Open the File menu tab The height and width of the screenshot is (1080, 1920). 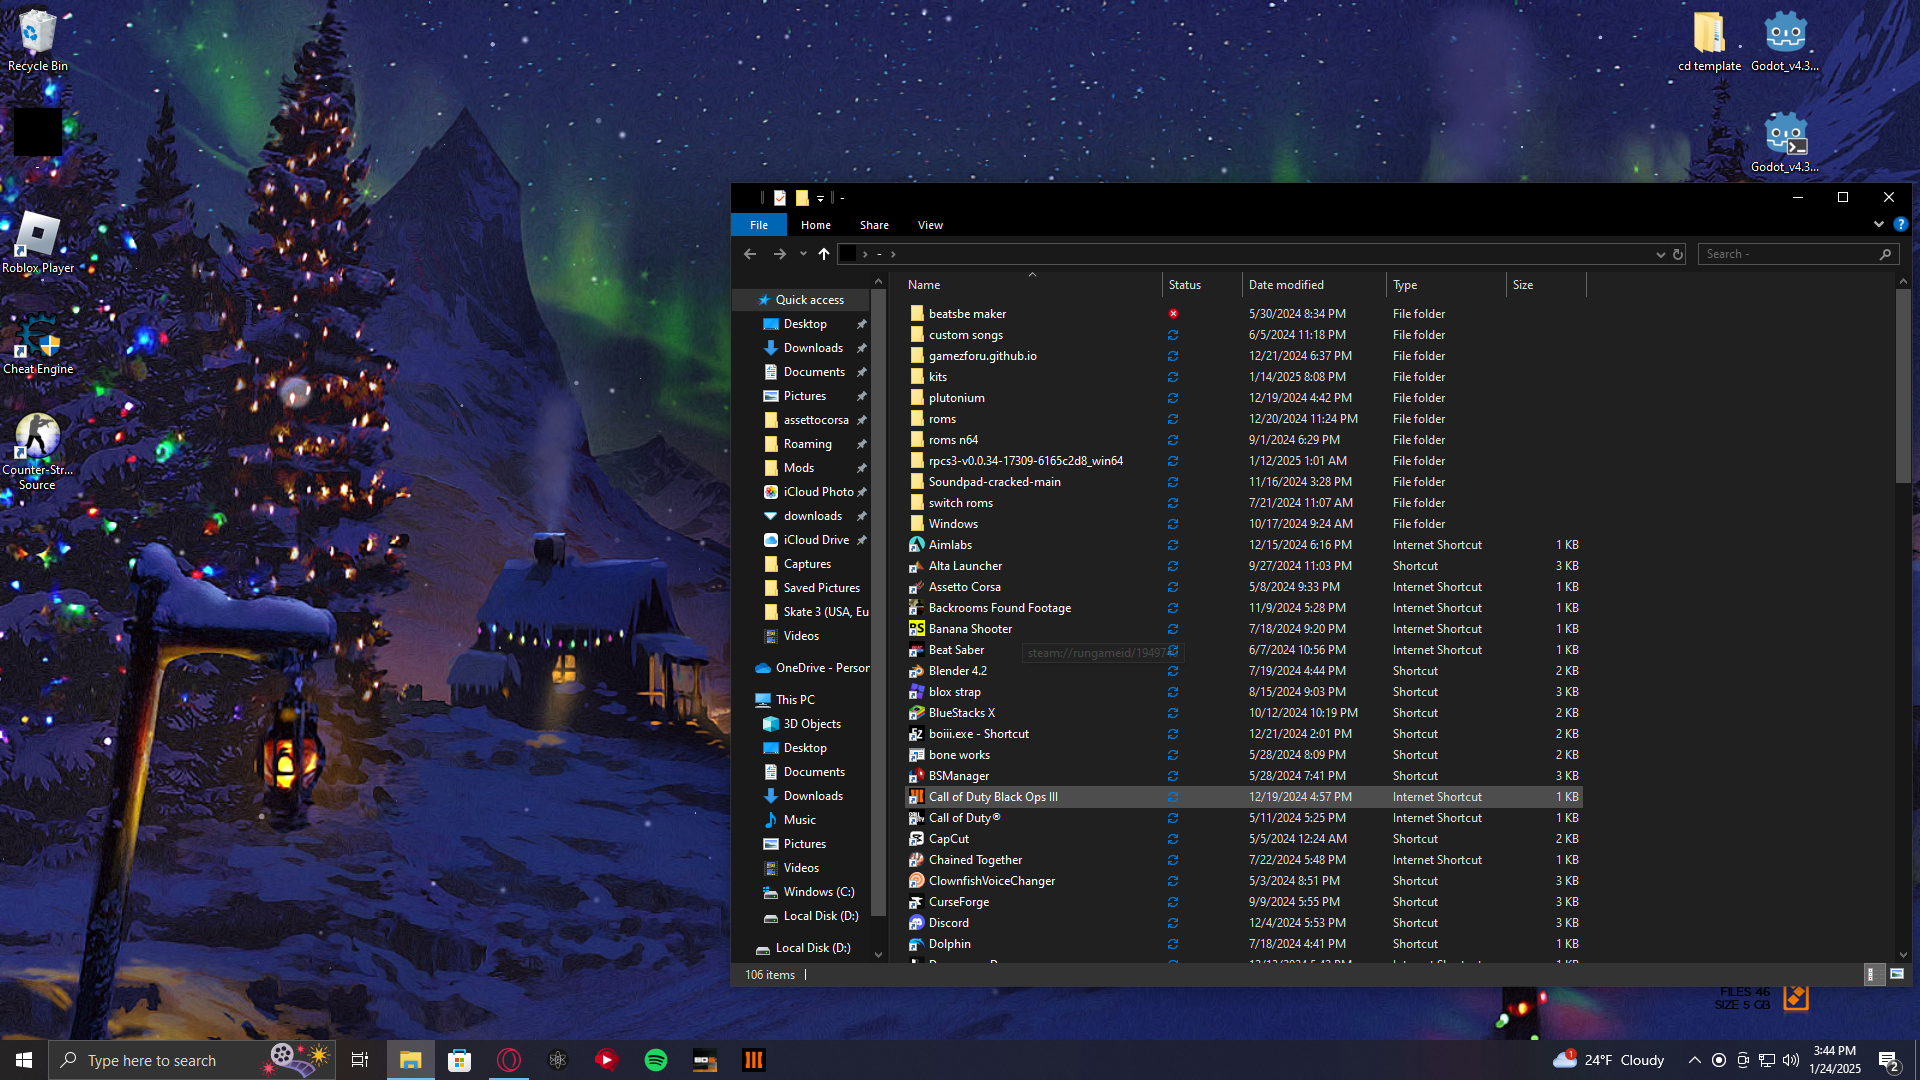tap(759, 225)
